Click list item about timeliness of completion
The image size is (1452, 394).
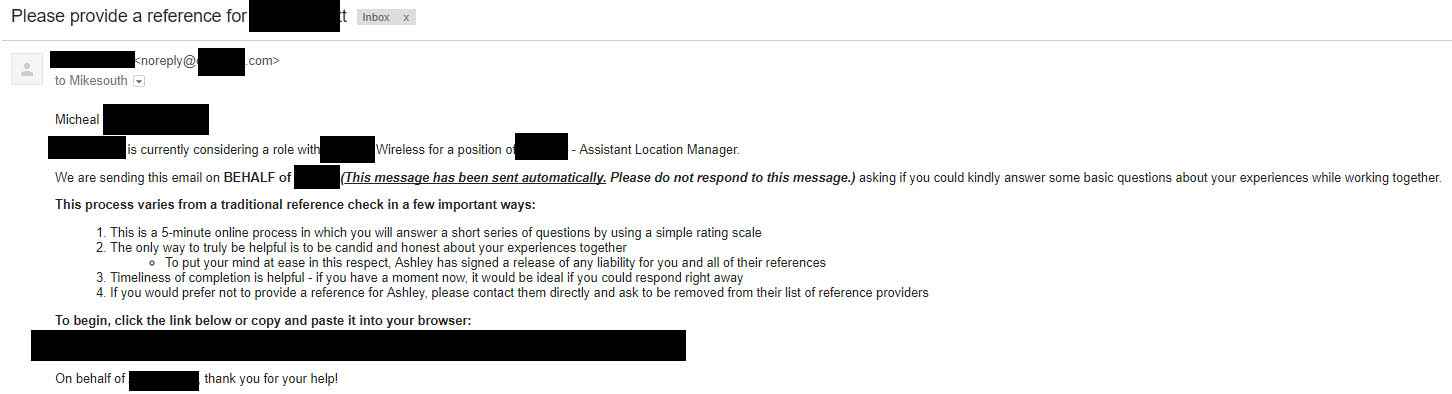click(426, 278)
